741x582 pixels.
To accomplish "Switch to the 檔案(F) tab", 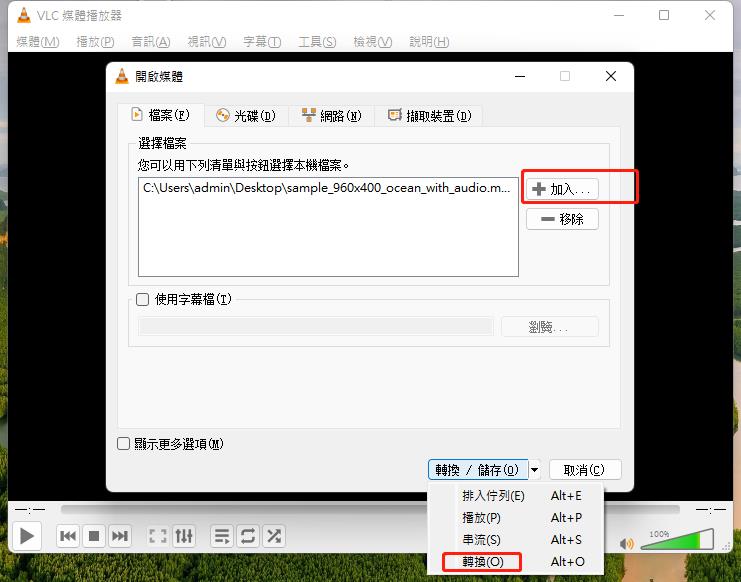I will (x=161, y=115).
